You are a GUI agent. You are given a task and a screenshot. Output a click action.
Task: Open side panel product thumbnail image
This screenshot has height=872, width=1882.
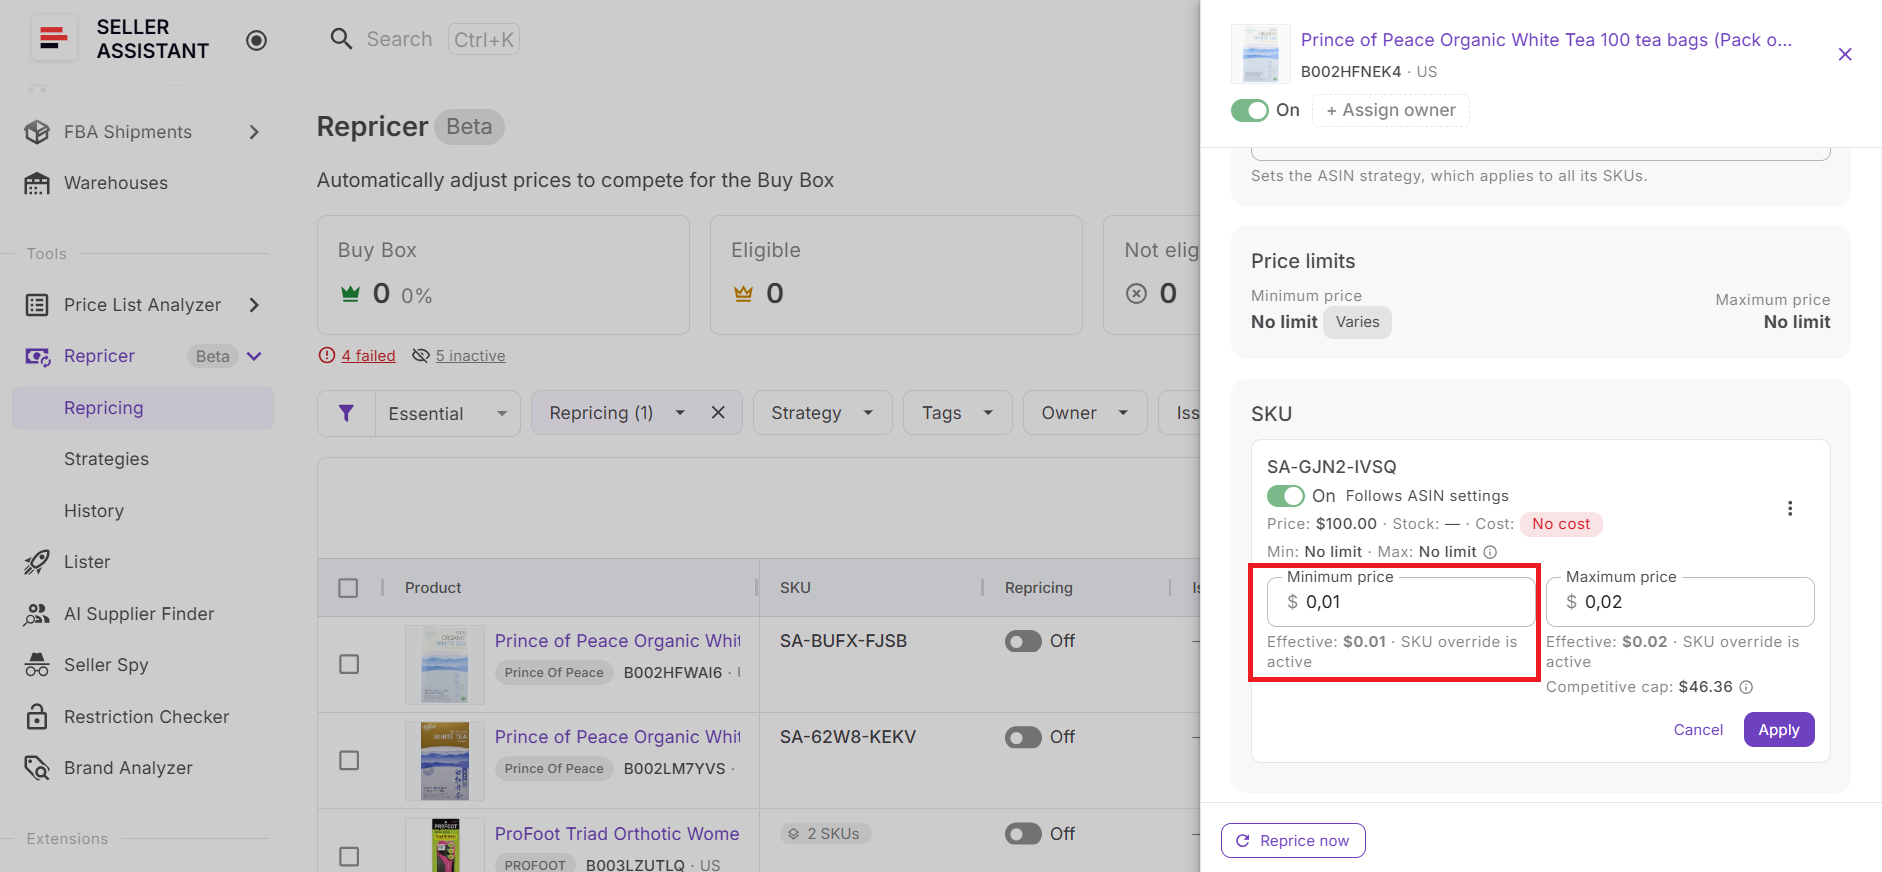tap(1261, 54)
